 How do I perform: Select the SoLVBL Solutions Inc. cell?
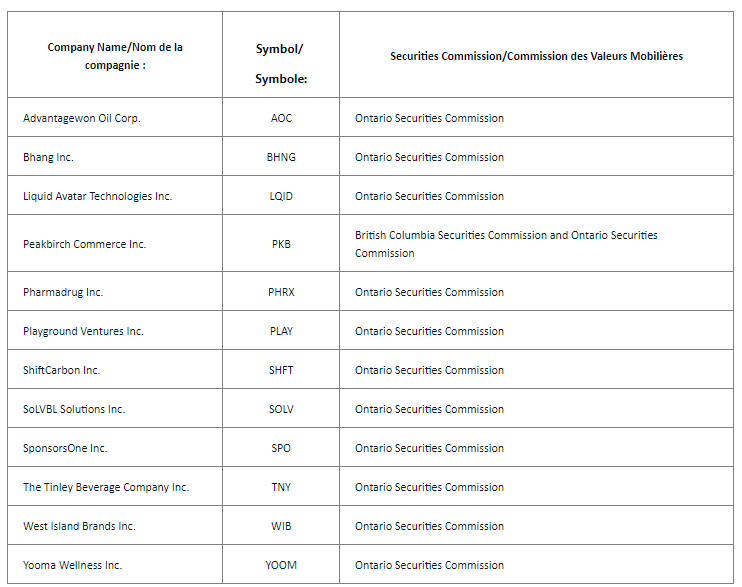pos(74,409)
